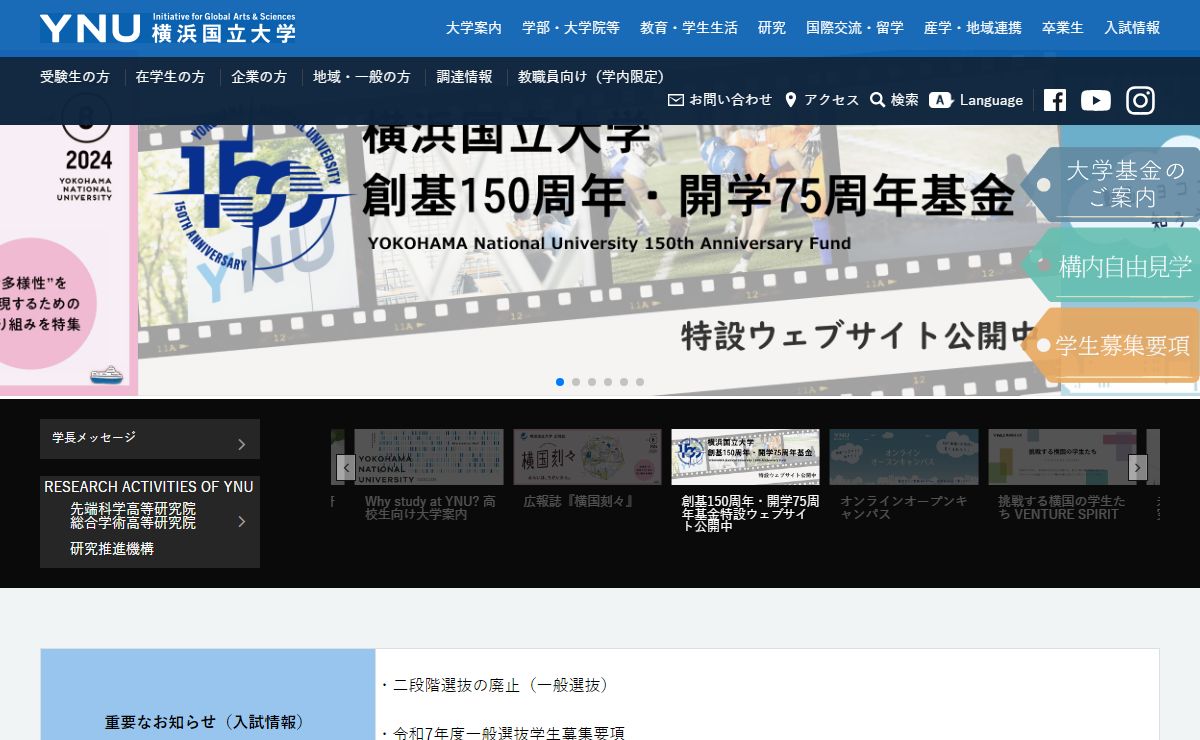The image size is (1200, 740).
Task: Click RESEARCH ACTIVITIES OF YNU heading
Action: coord(149,487)
